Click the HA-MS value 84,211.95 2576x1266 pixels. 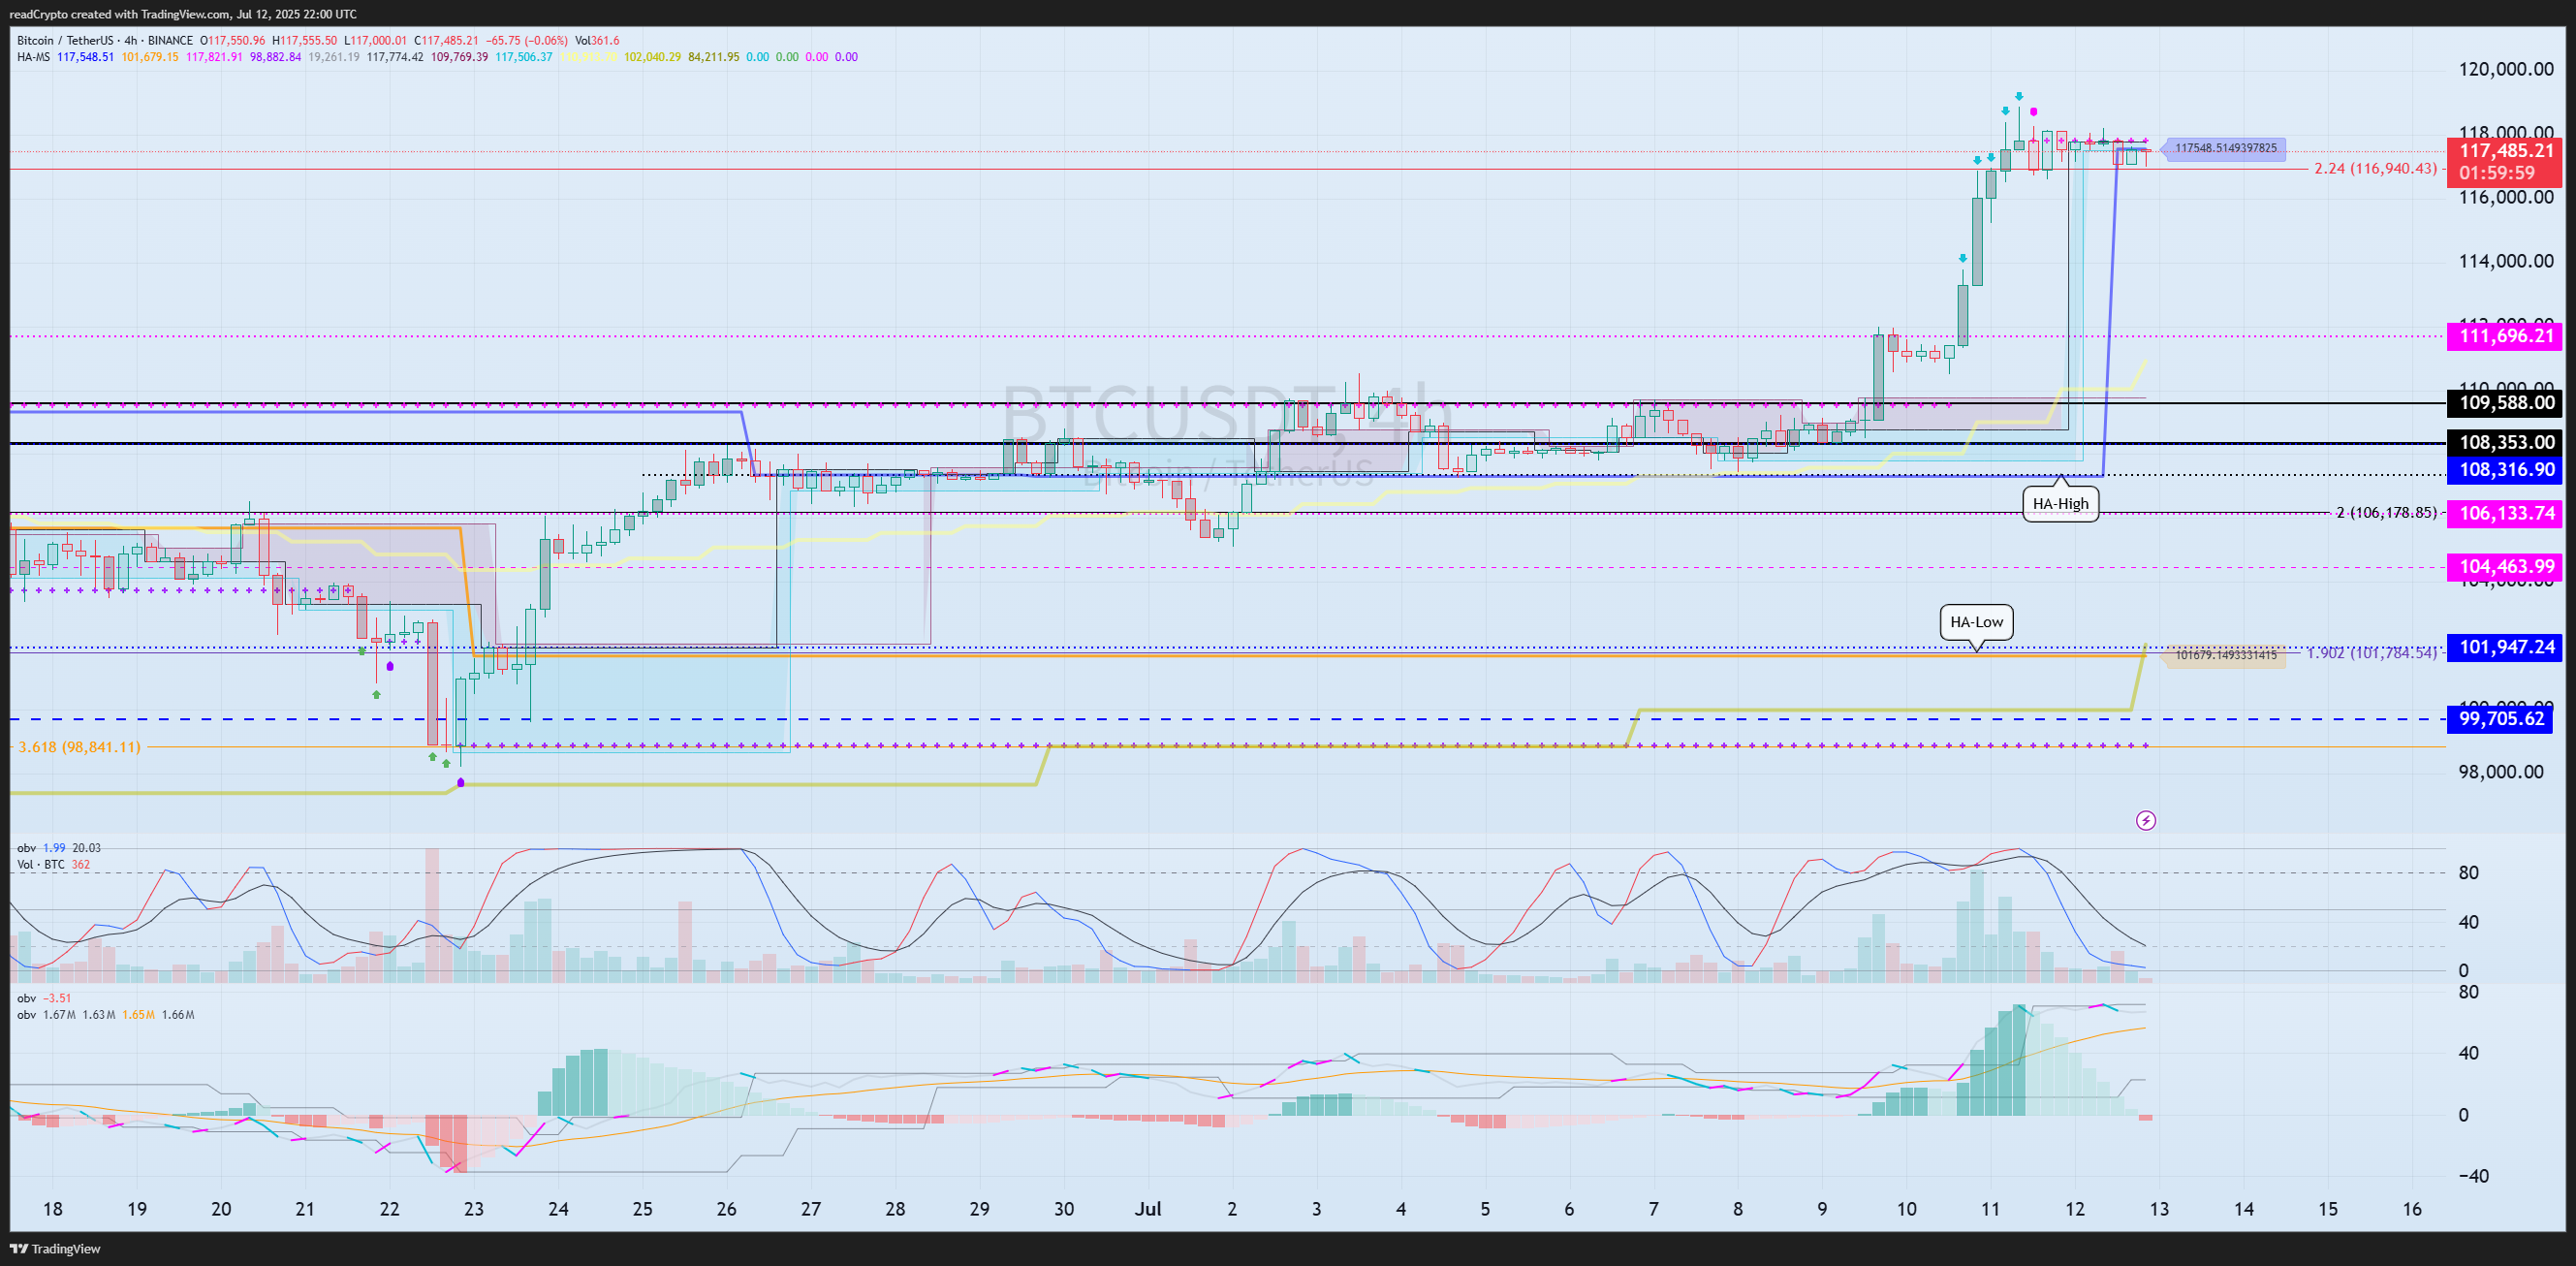pos(713,57)
